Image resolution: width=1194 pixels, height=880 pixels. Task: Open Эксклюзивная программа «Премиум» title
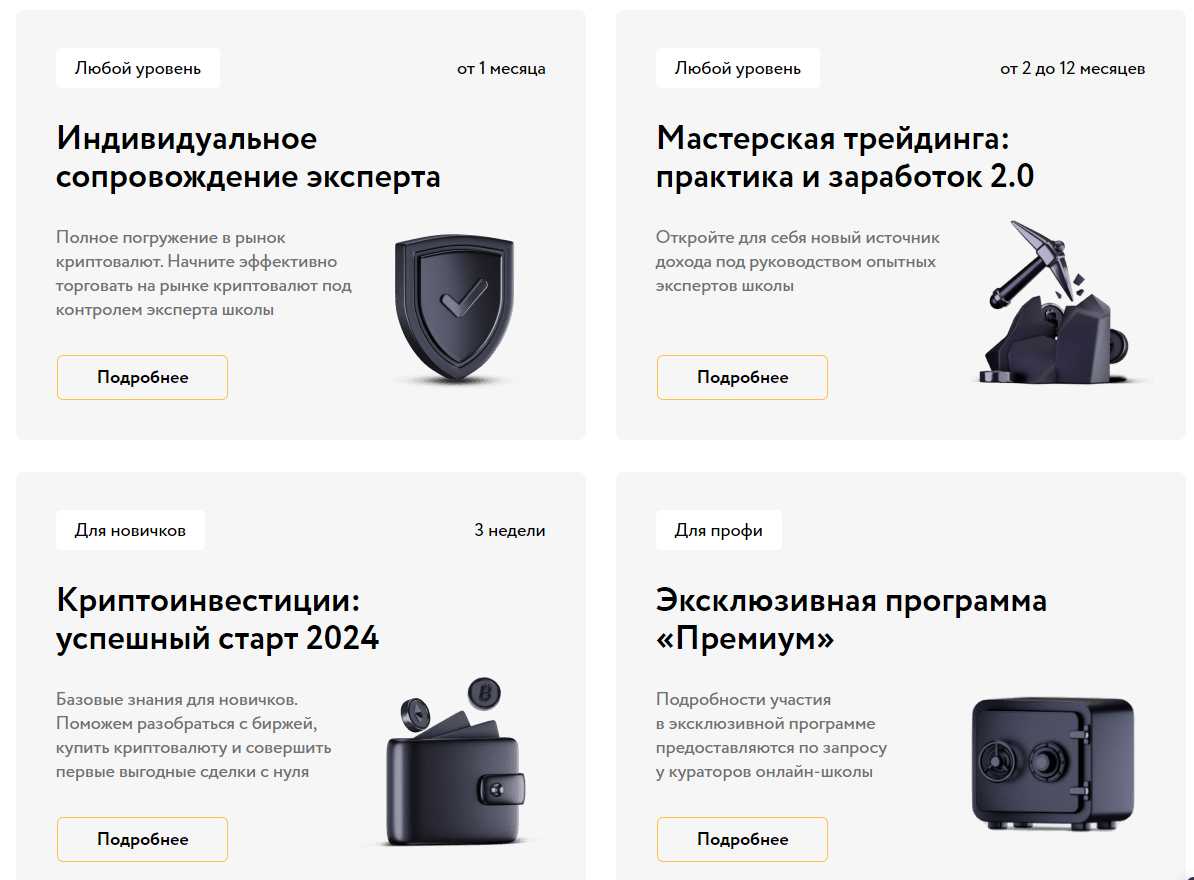(851, 620)
